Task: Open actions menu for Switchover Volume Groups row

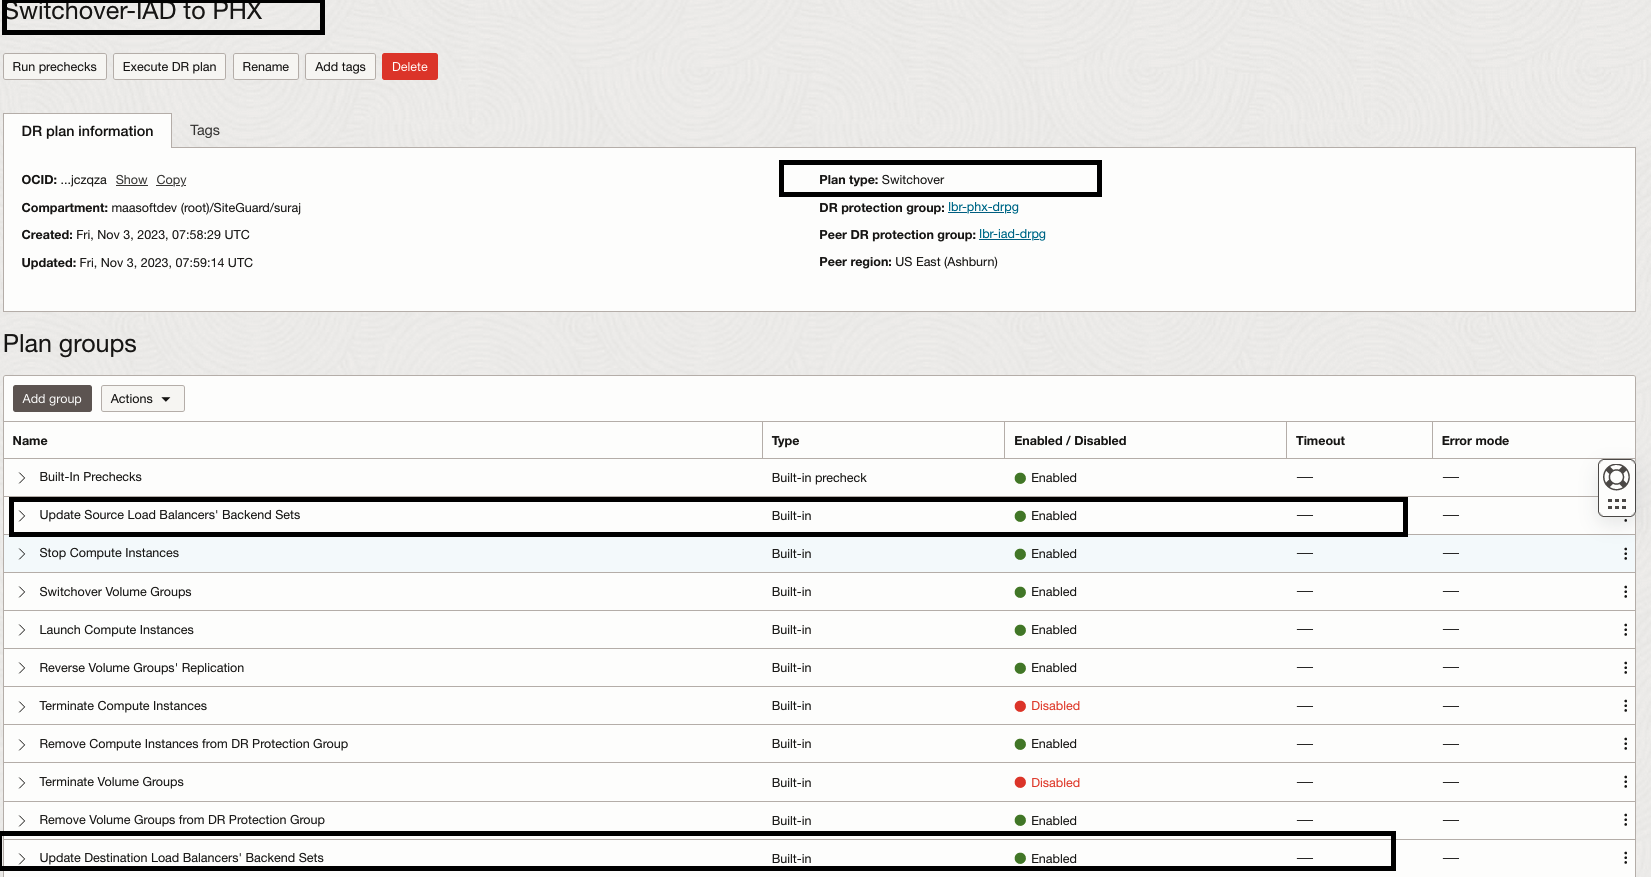Action: pos(1625,592)
